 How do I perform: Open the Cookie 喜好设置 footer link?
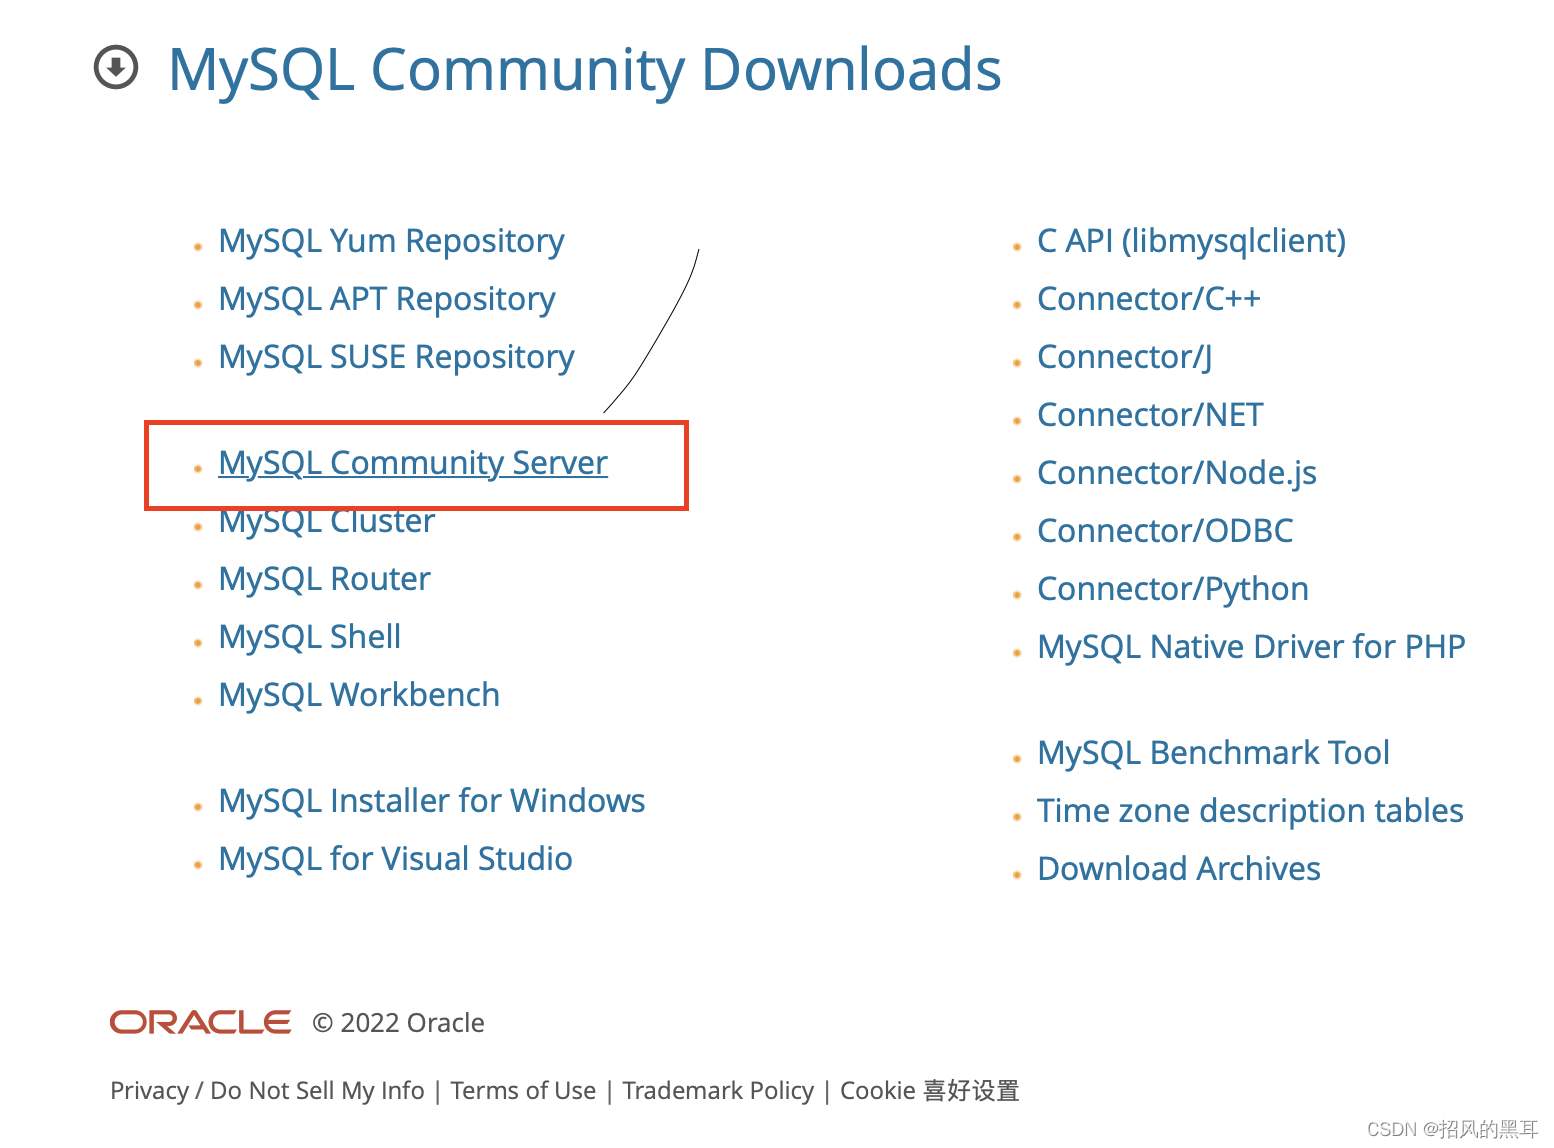pyautogui.click(x=930, y=1090)
